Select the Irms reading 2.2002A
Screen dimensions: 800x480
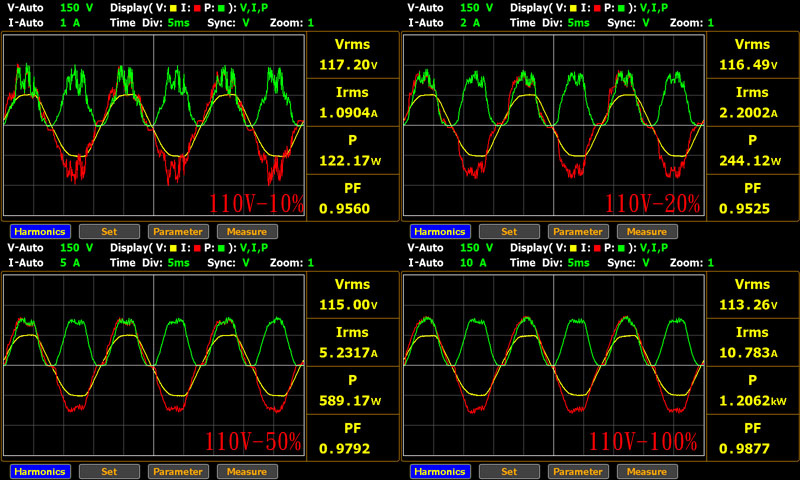click(748, 113)
